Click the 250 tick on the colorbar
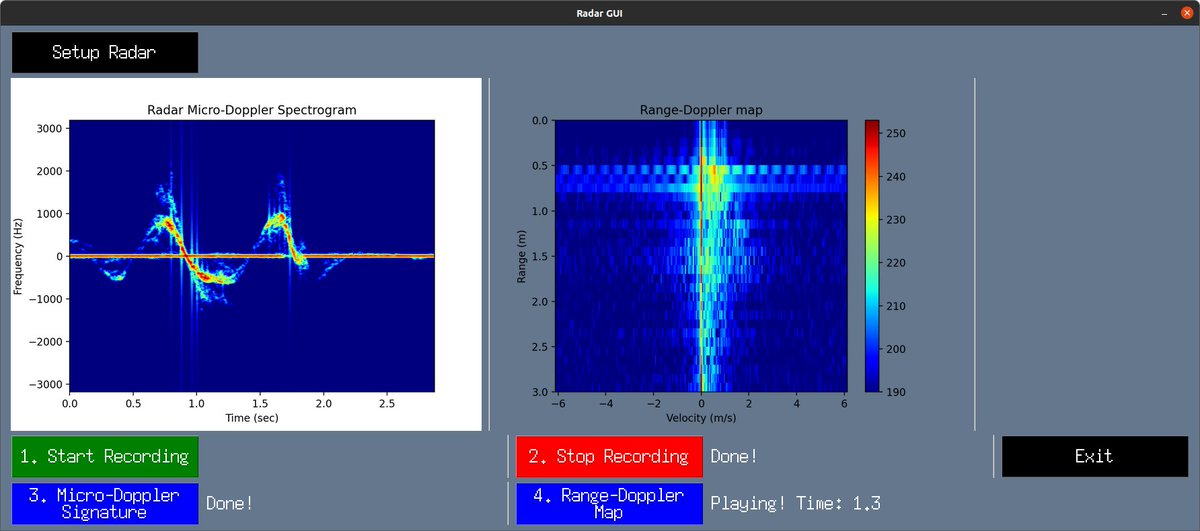 click(895, 133)
